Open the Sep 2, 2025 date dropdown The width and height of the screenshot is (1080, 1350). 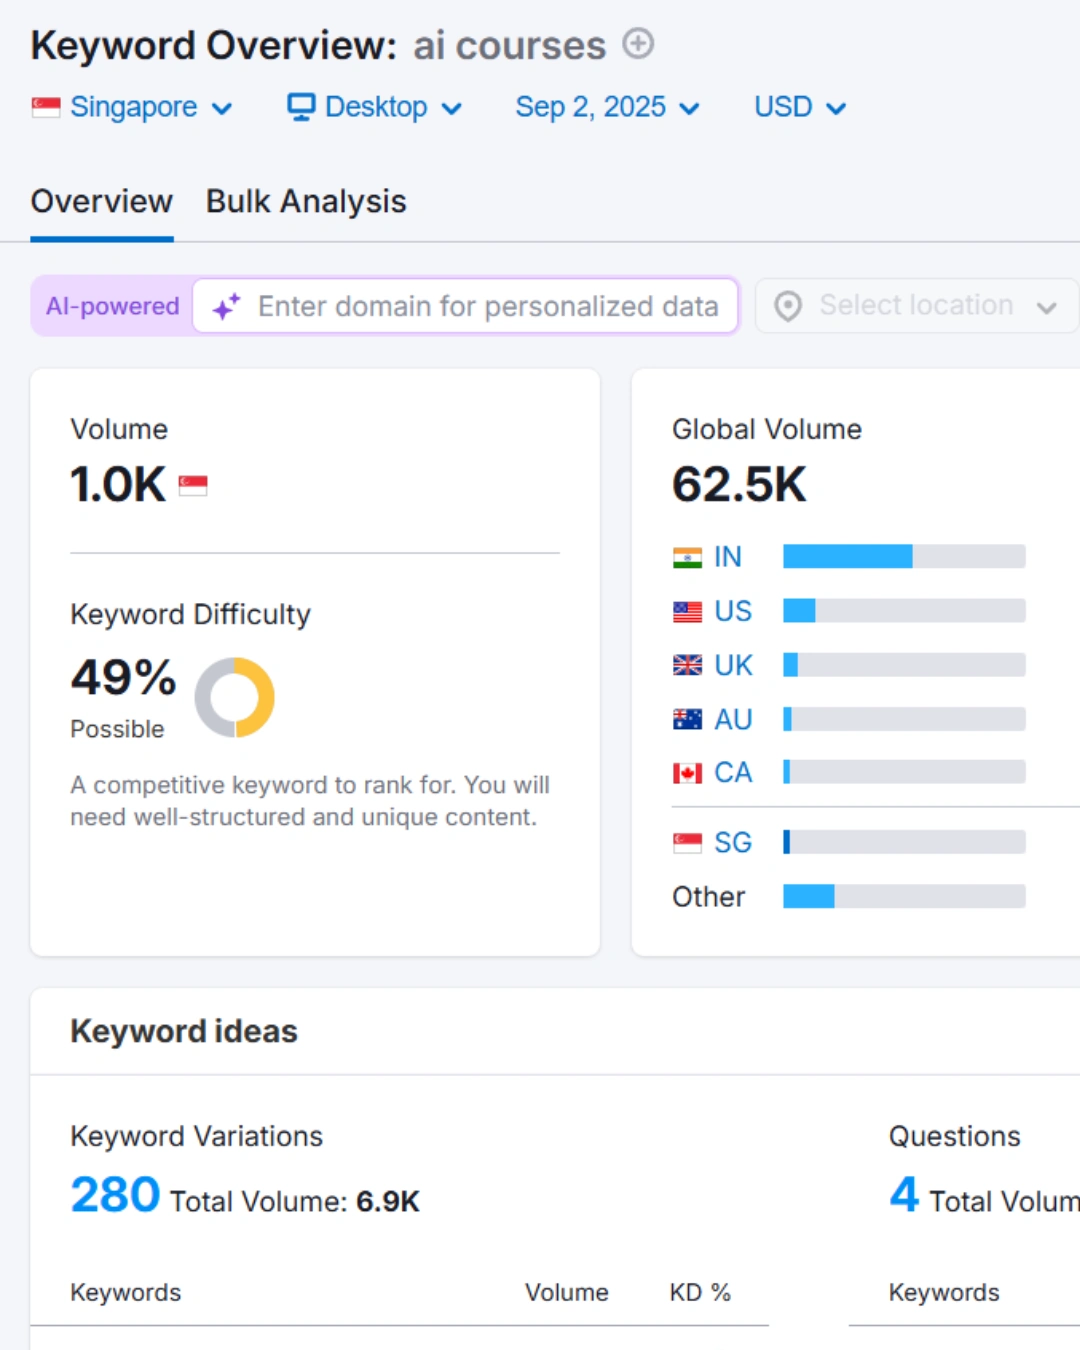click(607, 107)
